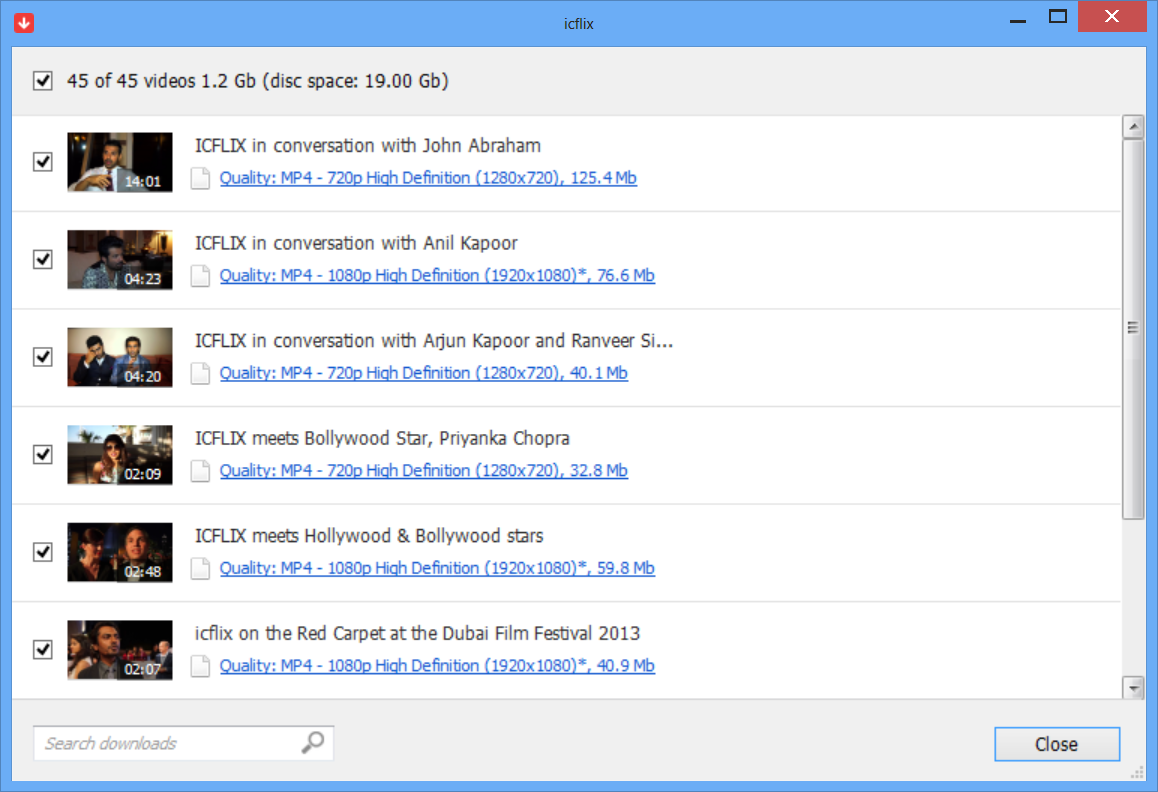Image resolution: width=1158 pixels, height=792 pixels.
Task: Click the thumbnail with 02:48 duration
Action: (x=120, y=553)
